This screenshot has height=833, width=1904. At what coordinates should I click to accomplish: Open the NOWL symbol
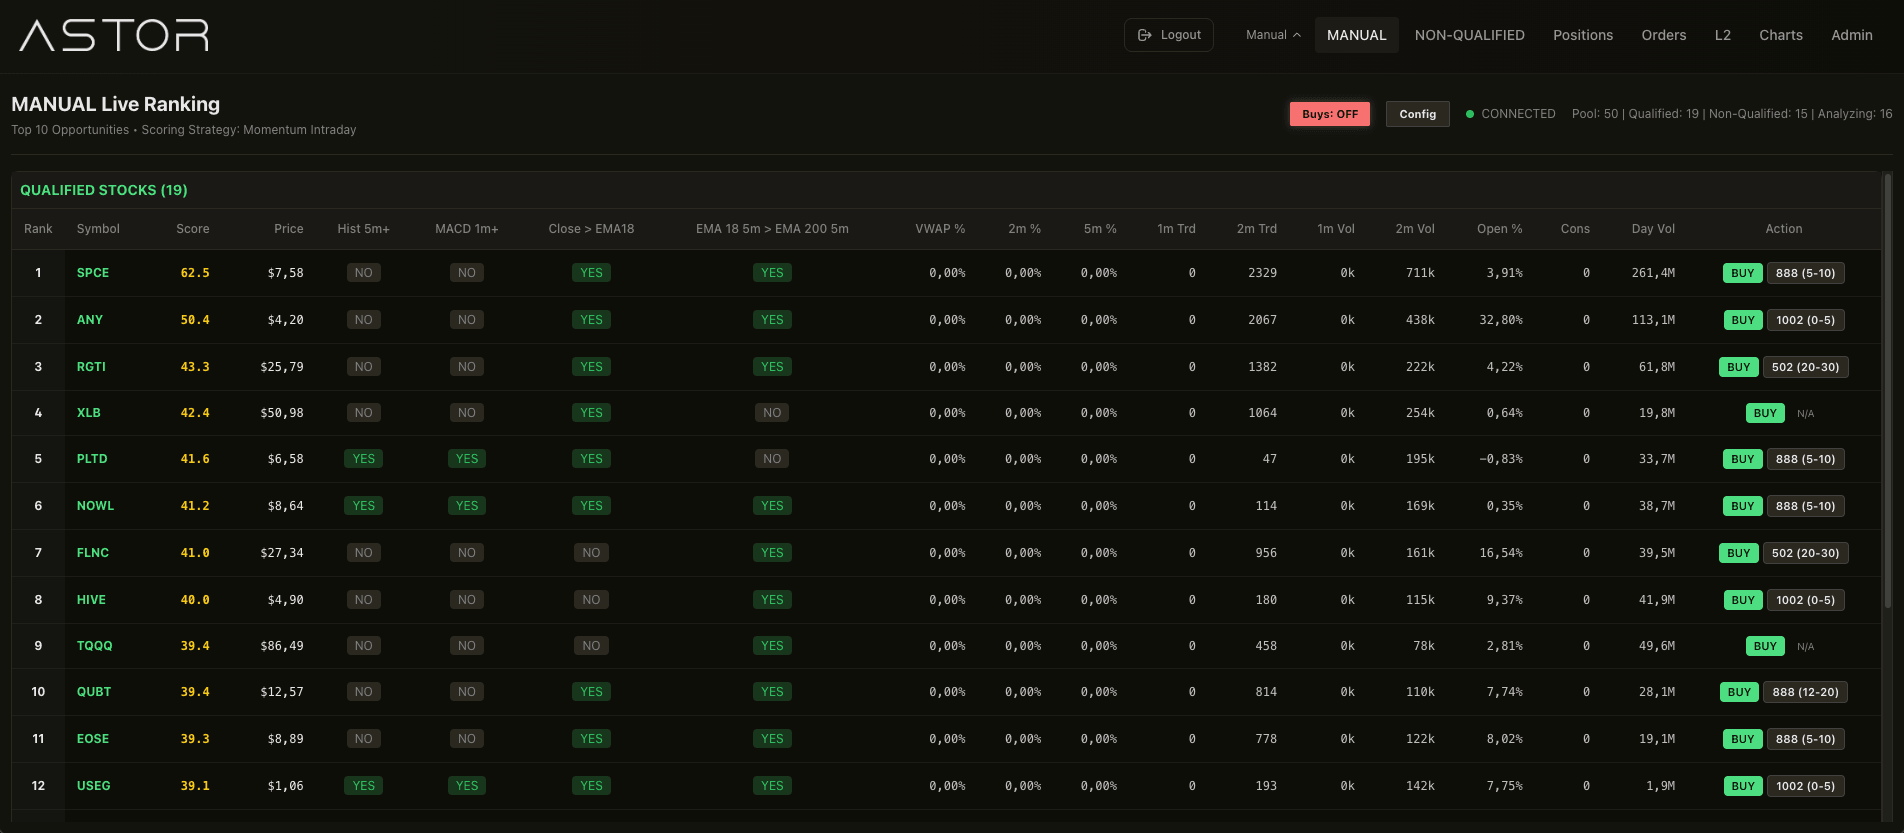click(95, 506)
